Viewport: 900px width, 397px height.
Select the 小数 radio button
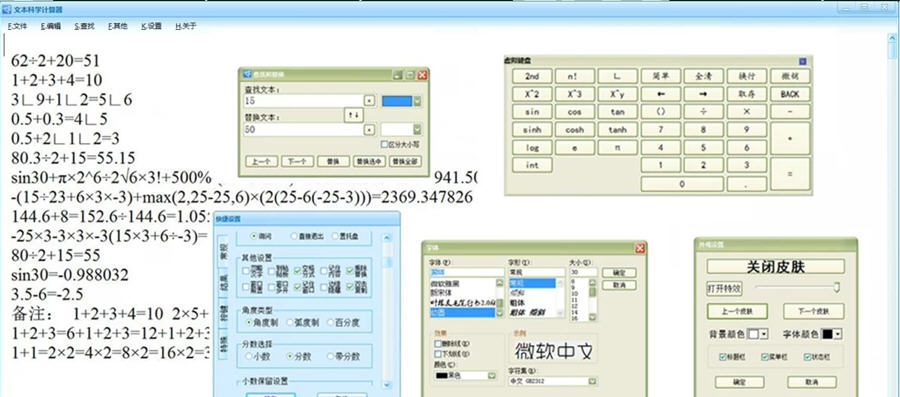pyautogui.click(x=249, y=356)
